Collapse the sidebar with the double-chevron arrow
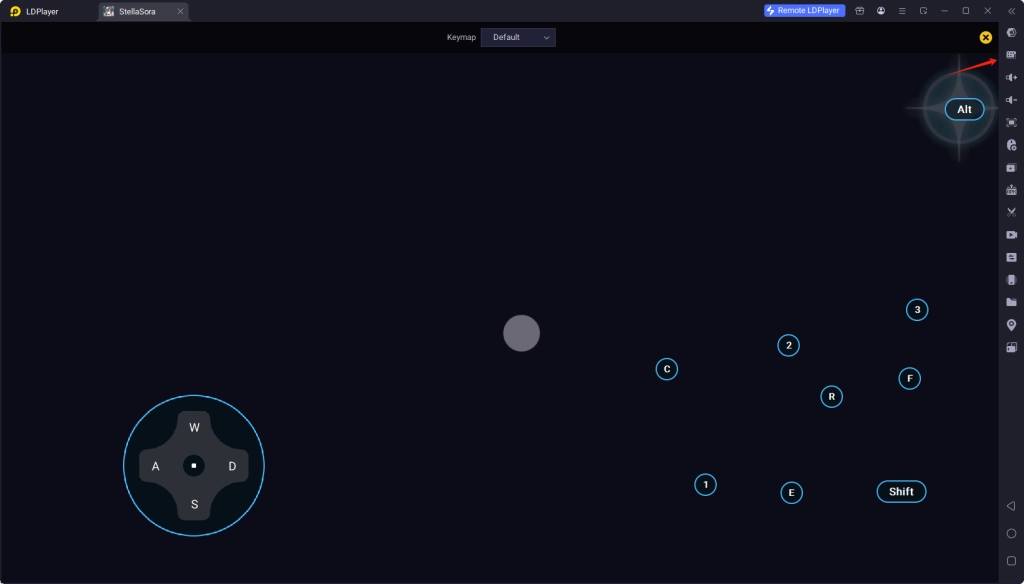1024x584 pixels. pos(1011,11)
